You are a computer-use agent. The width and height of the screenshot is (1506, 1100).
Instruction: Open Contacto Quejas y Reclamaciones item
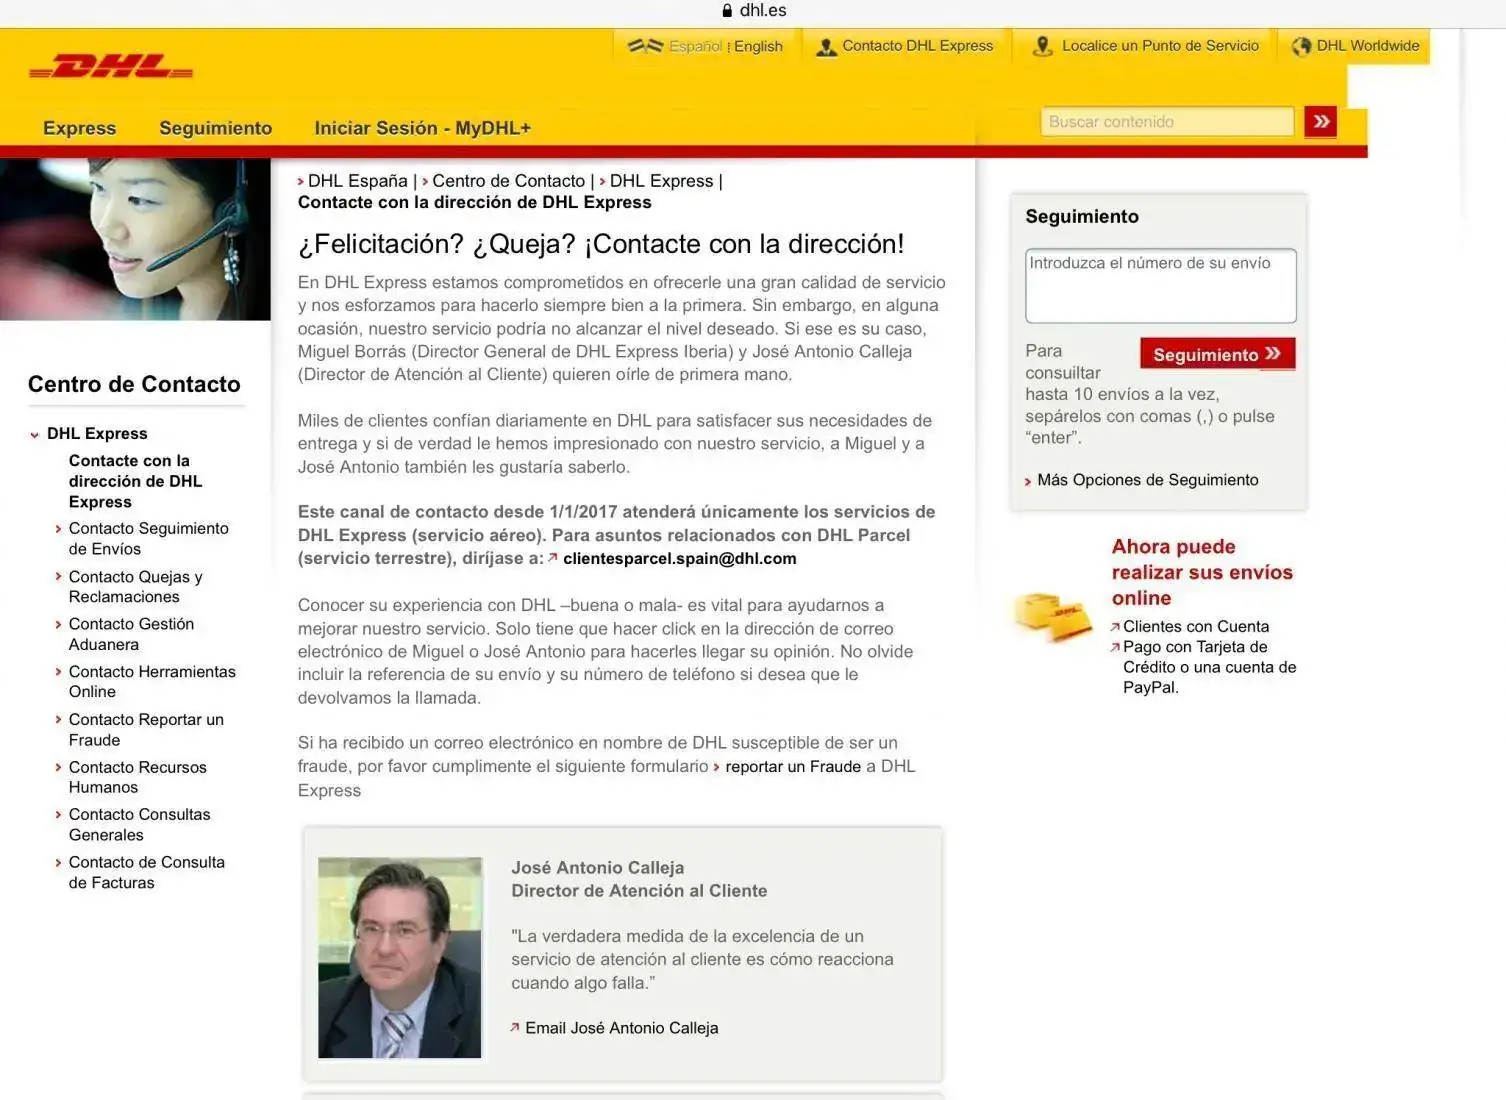point(135,586)
